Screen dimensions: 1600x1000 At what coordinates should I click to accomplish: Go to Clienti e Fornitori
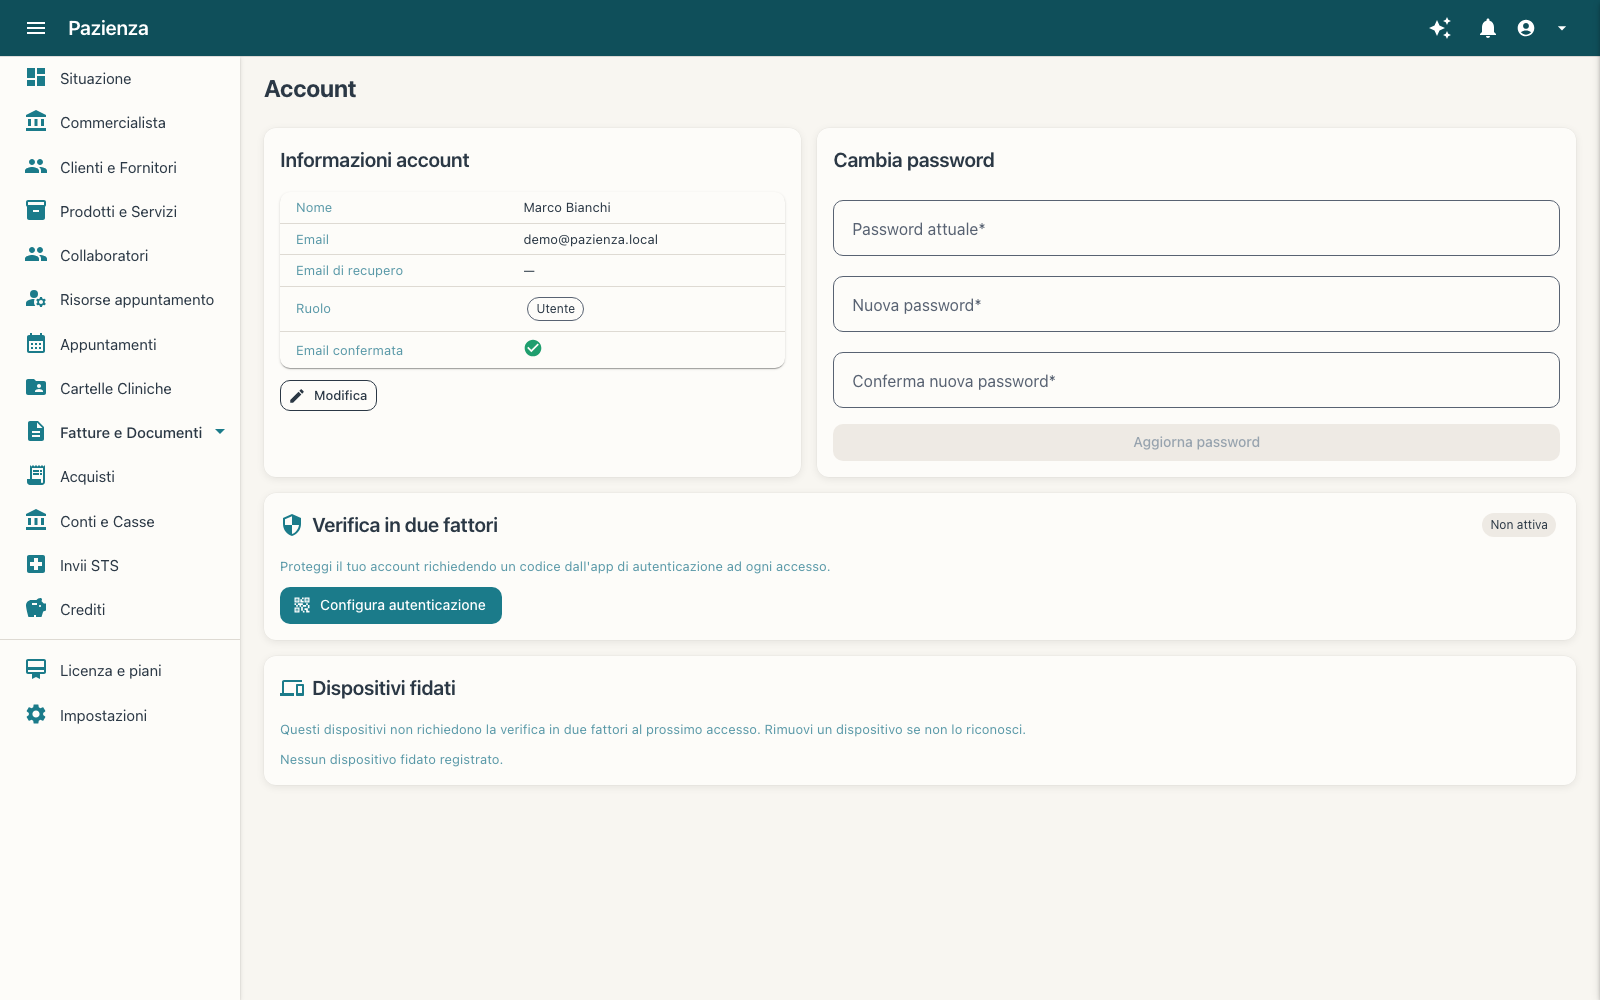[x=120, y=167]
